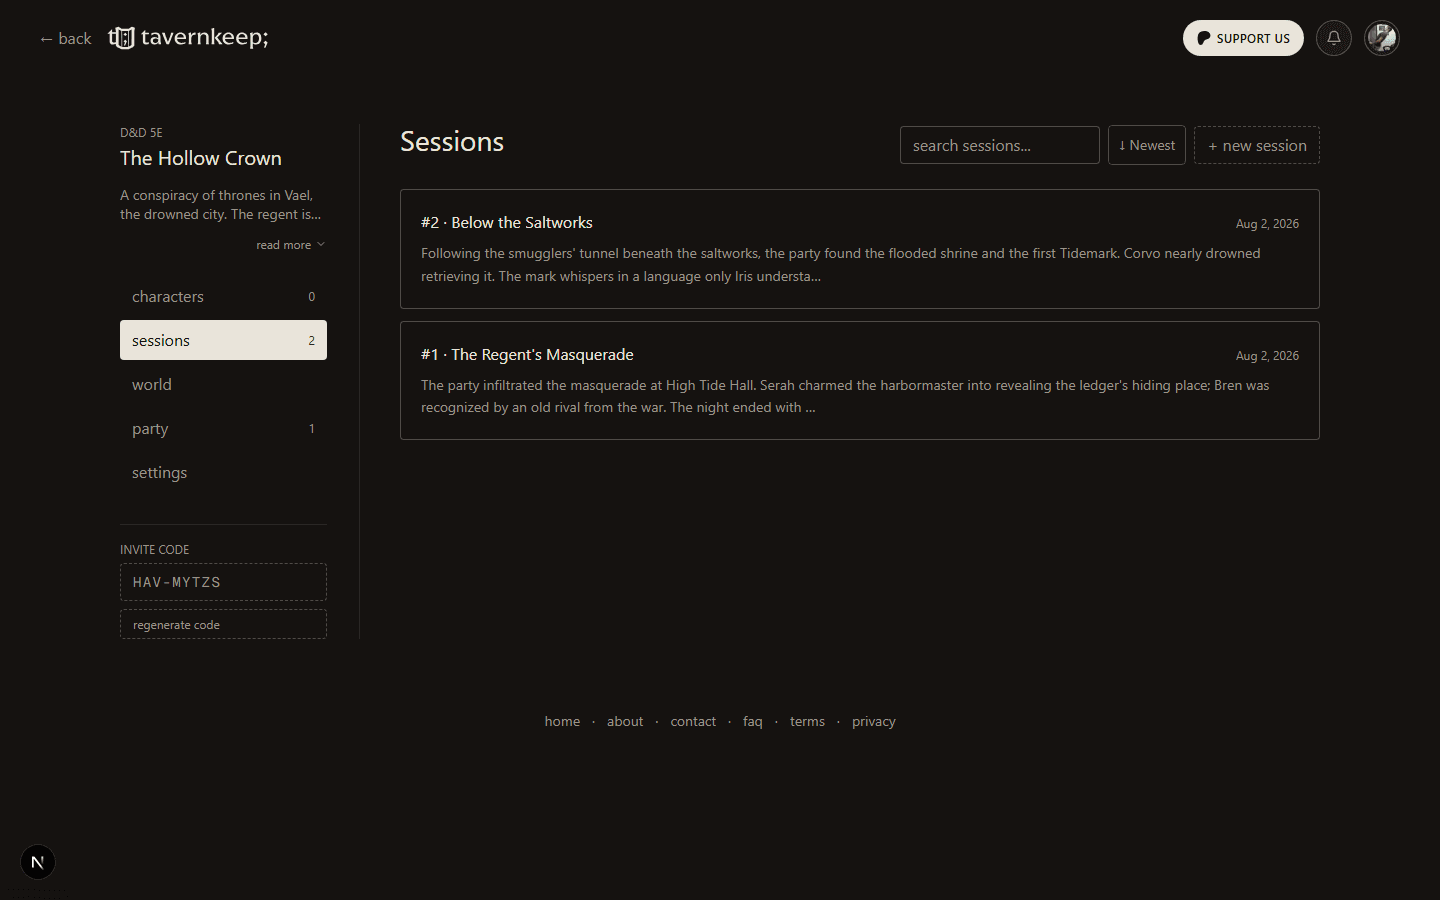Screen dimensions: 1440x900
Task: Click the Support Us button
Action: (x=1243, y=38)
